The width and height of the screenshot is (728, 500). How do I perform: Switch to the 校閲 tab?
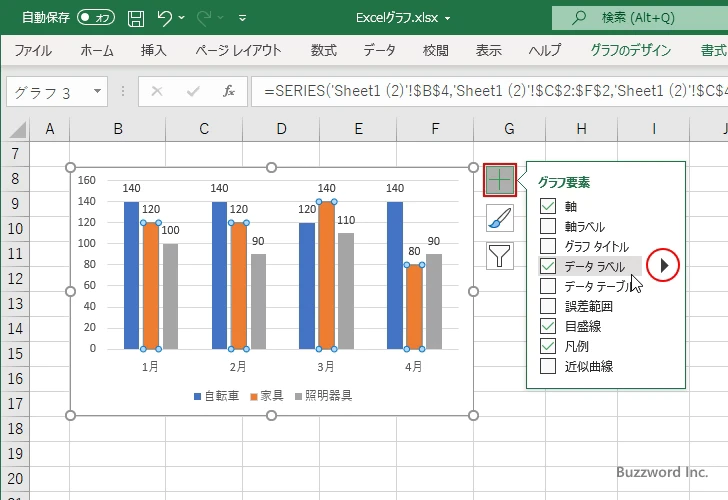click(436, 50)
